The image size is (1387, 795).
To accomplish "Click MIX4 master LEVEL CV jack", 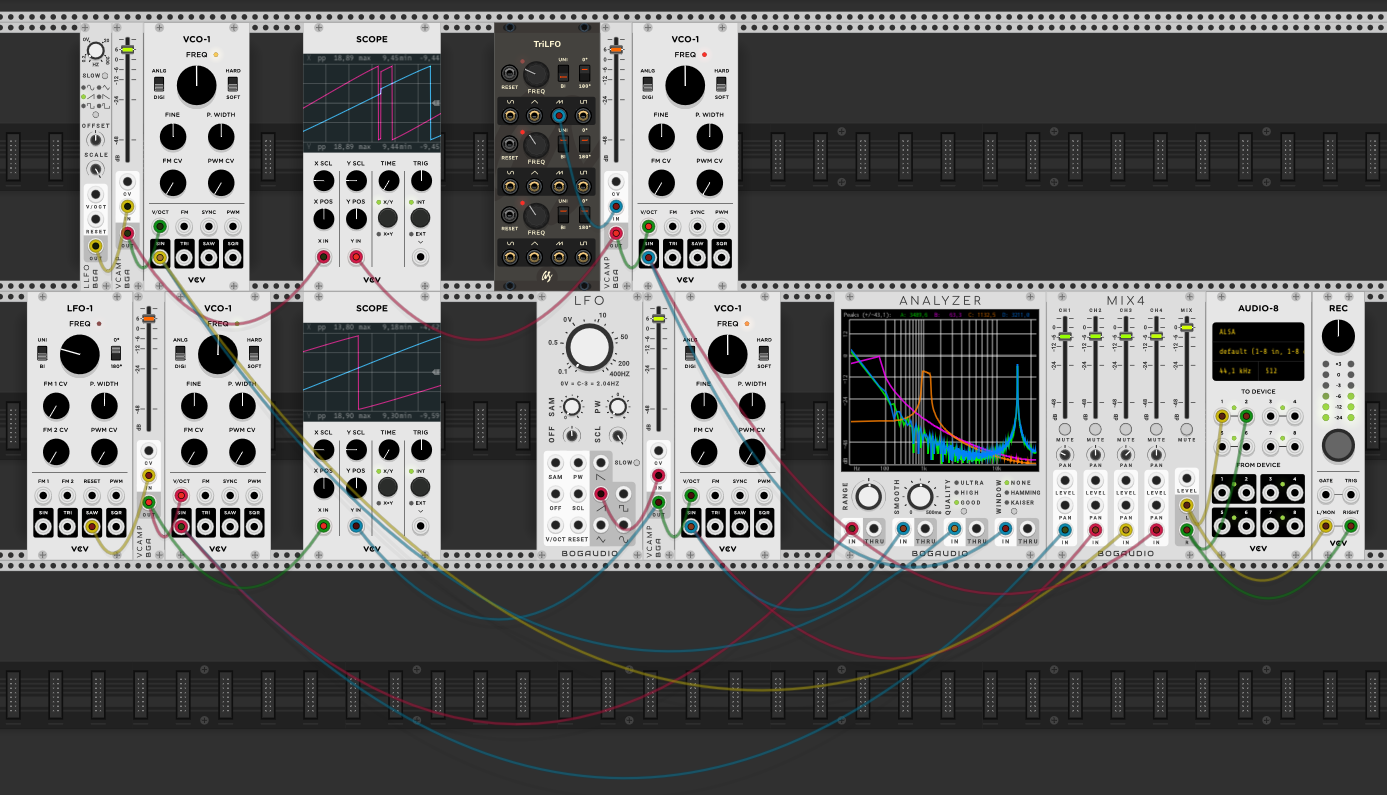I will click(1187, 480).
